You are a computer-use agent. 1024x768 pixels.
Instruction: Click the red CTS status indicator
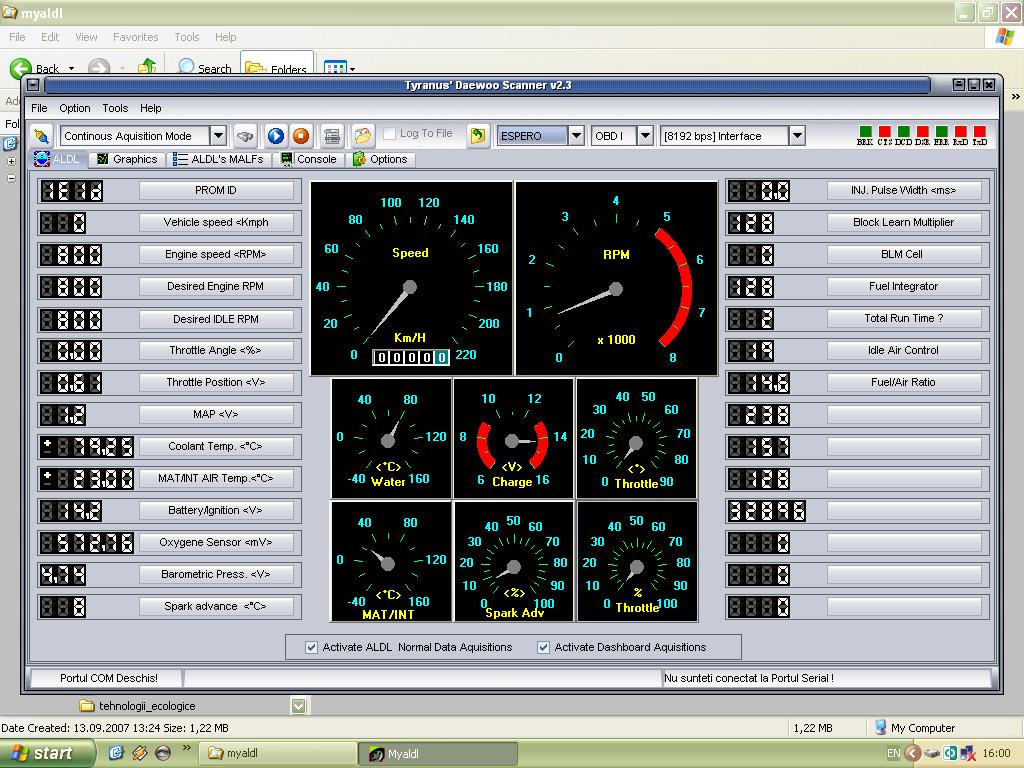click(885, 132)
